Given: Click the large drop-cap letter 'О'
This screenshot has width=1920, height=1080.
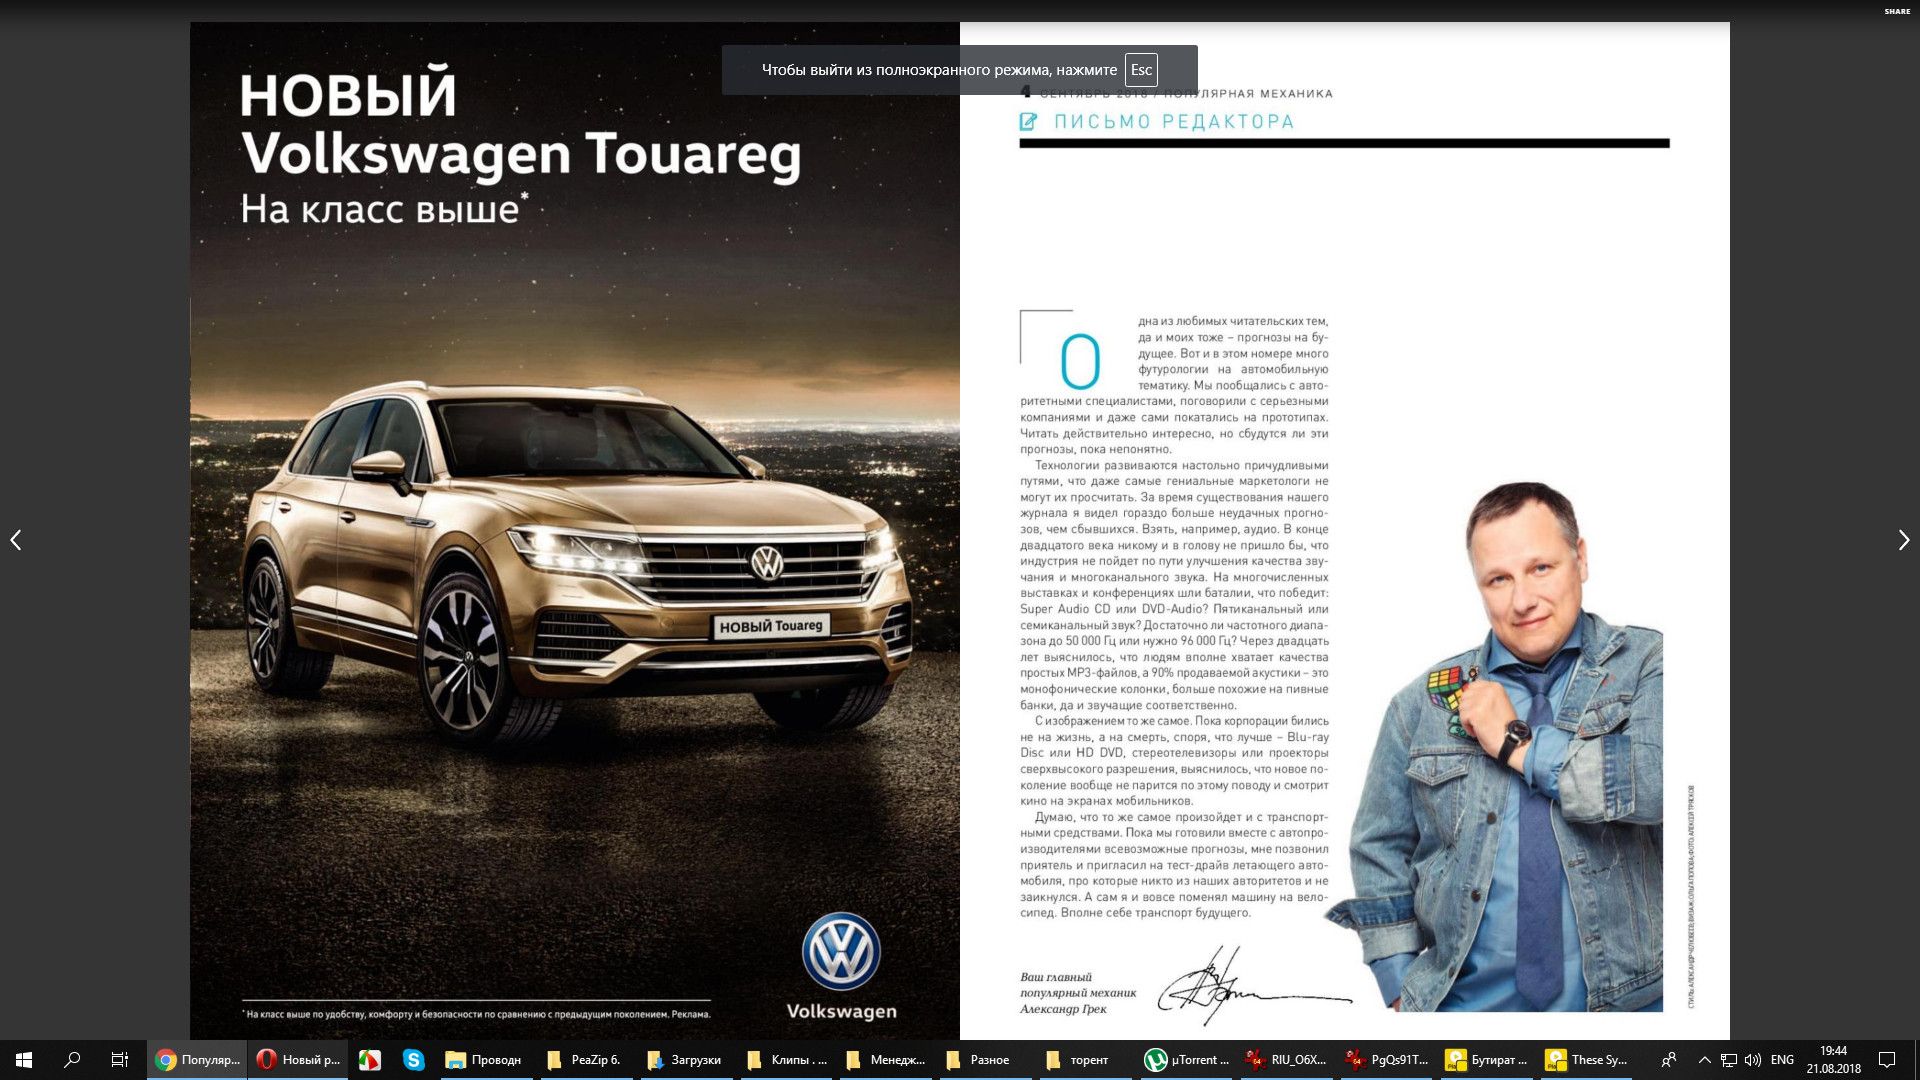Looking at the screenshot, I should tap(1080, 362).
